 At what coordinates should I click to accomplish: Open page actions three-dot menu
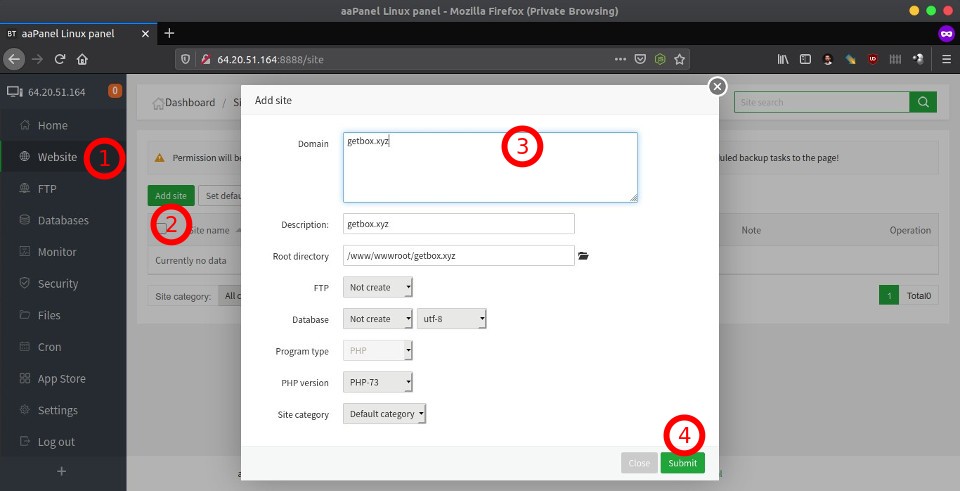coord(620,59)
